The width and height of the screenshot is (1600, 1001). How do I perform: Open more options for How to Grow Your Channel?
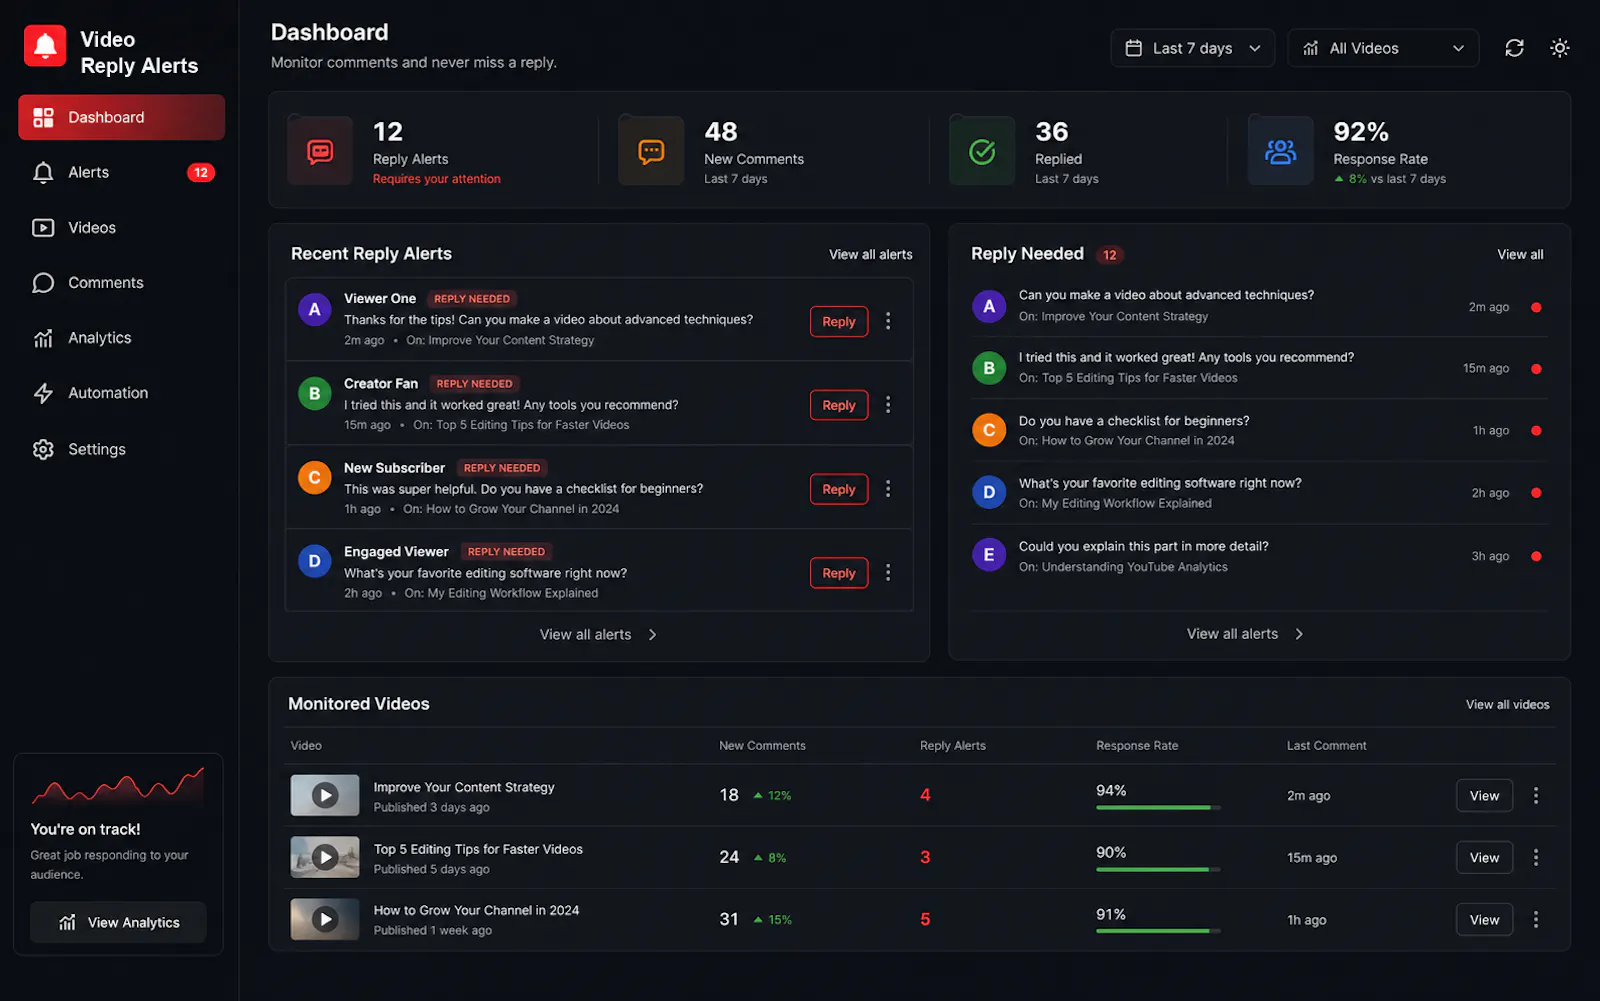click(x=1536, y=919)
